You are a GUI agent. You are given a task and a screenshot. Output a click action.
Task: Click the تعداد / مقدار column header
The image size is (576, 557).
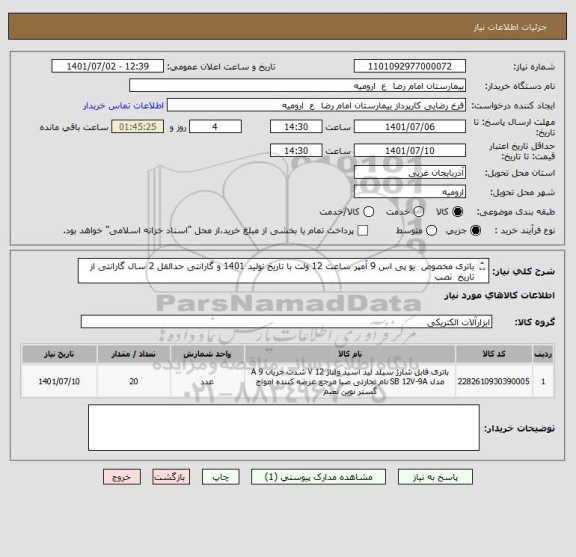tap(133, 354)
